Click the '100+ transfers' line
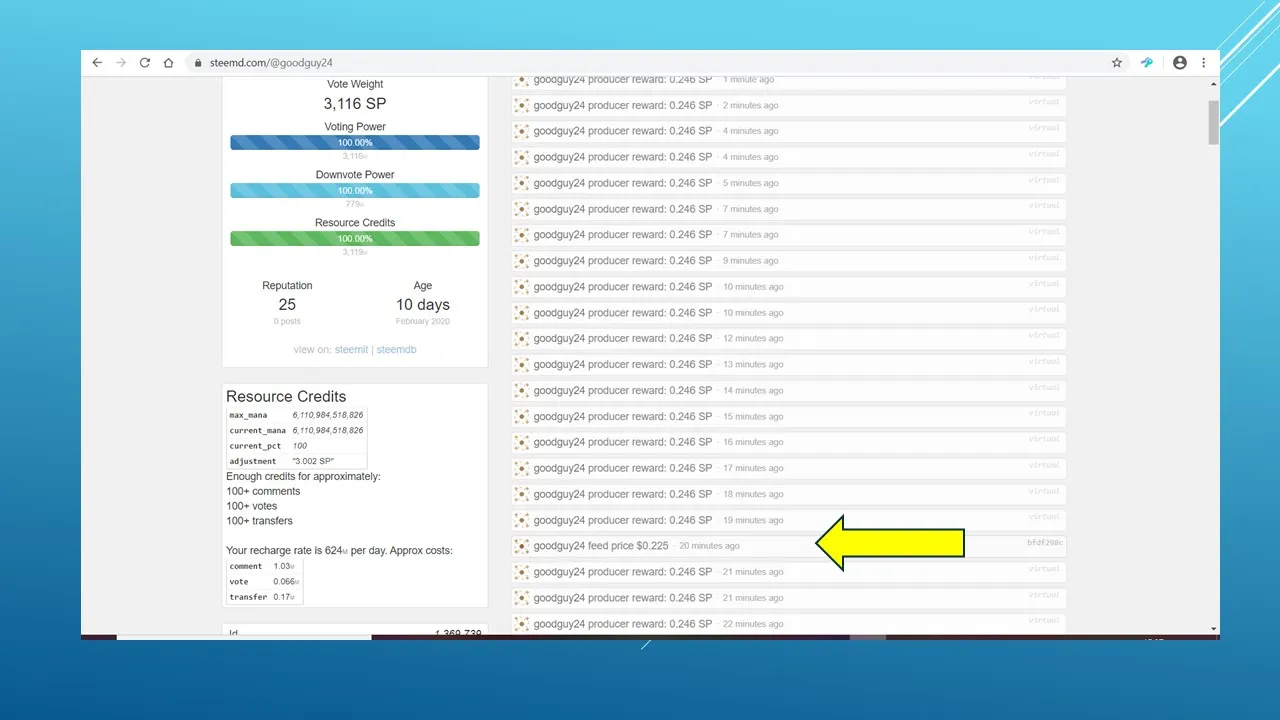Image resolution: width=1280 pixels, height=720 pixels. tap(259, 521)
